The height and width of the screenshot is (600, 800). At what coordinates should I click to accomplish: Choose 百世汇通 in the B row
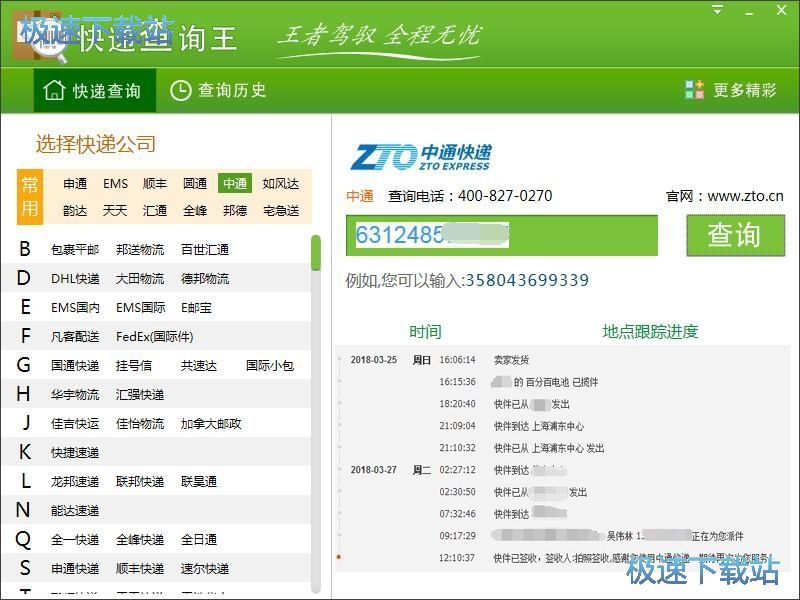(x=205, y=249)
